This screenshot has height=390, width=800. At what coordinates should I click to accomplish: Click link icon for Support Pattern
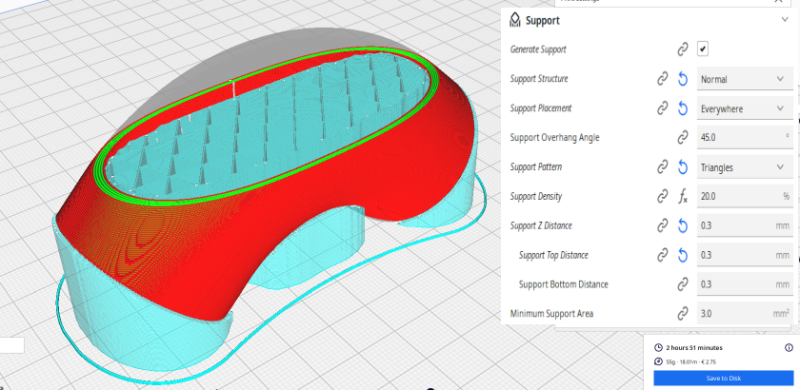point(662,167)
